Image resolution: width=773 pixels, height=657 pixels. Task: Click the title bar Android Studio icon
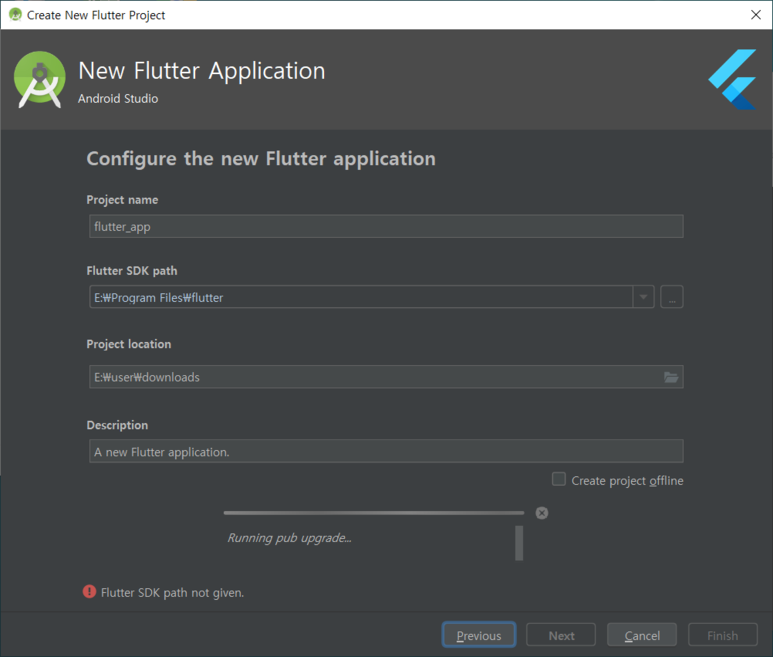click(x=15, y=15)
